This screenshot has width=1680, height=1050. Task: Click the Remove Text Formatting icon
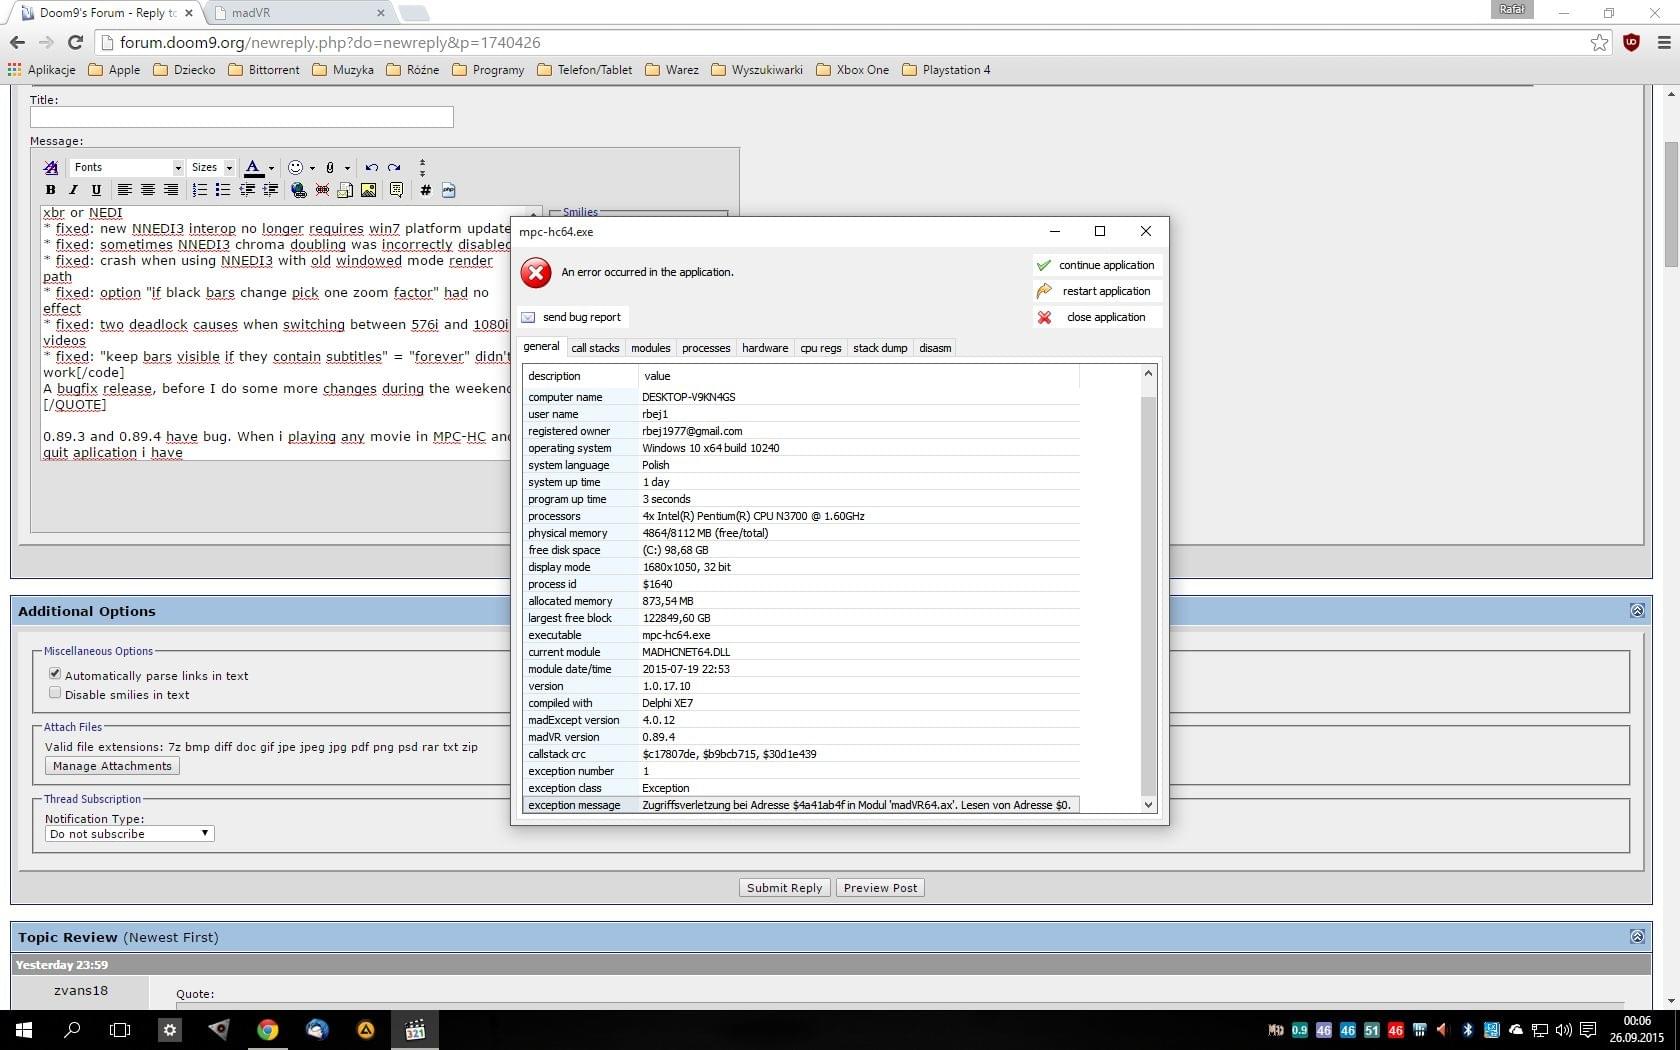tap(51, 168)
